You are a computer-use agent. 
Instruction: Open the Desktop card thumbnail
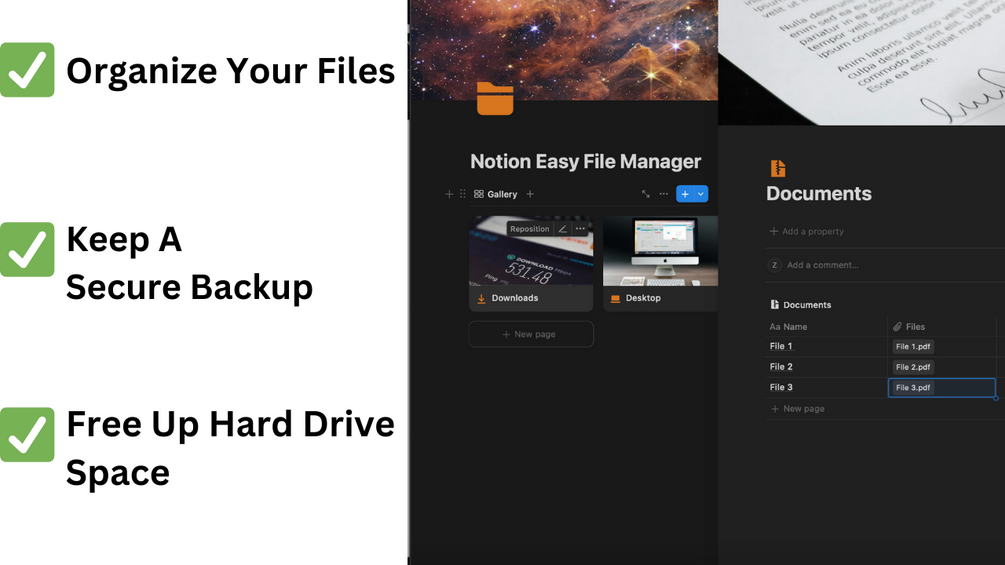[661, 251]
